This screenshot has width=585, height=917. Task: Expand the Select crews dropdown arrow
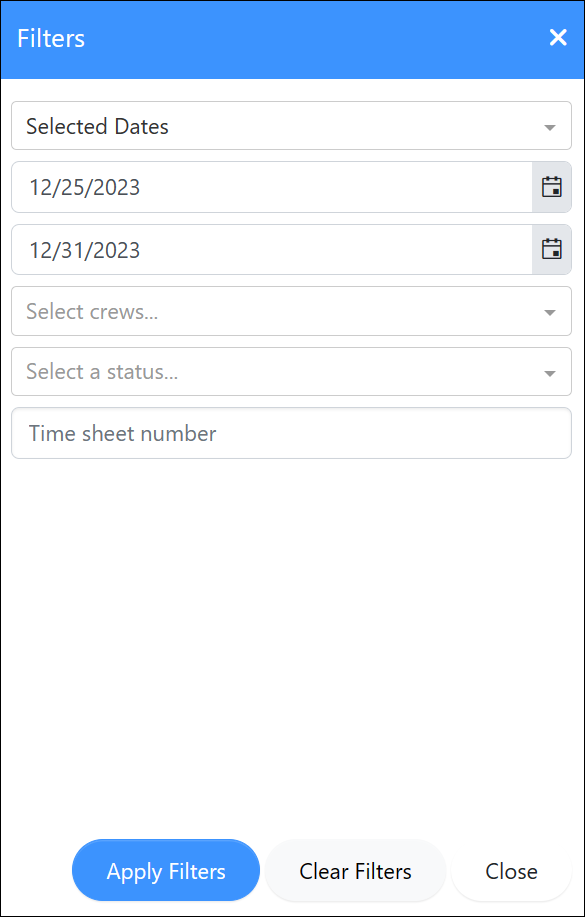(x=549, y=312)
